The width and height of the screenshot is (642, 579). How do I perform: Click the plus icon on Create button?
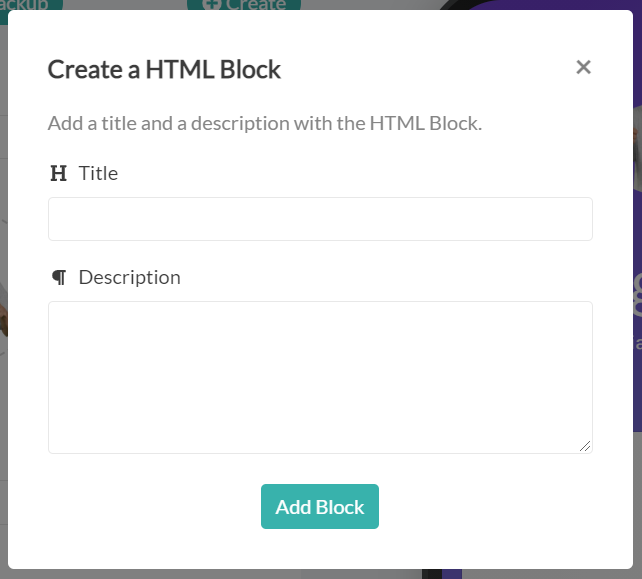[x=210, y=4]
